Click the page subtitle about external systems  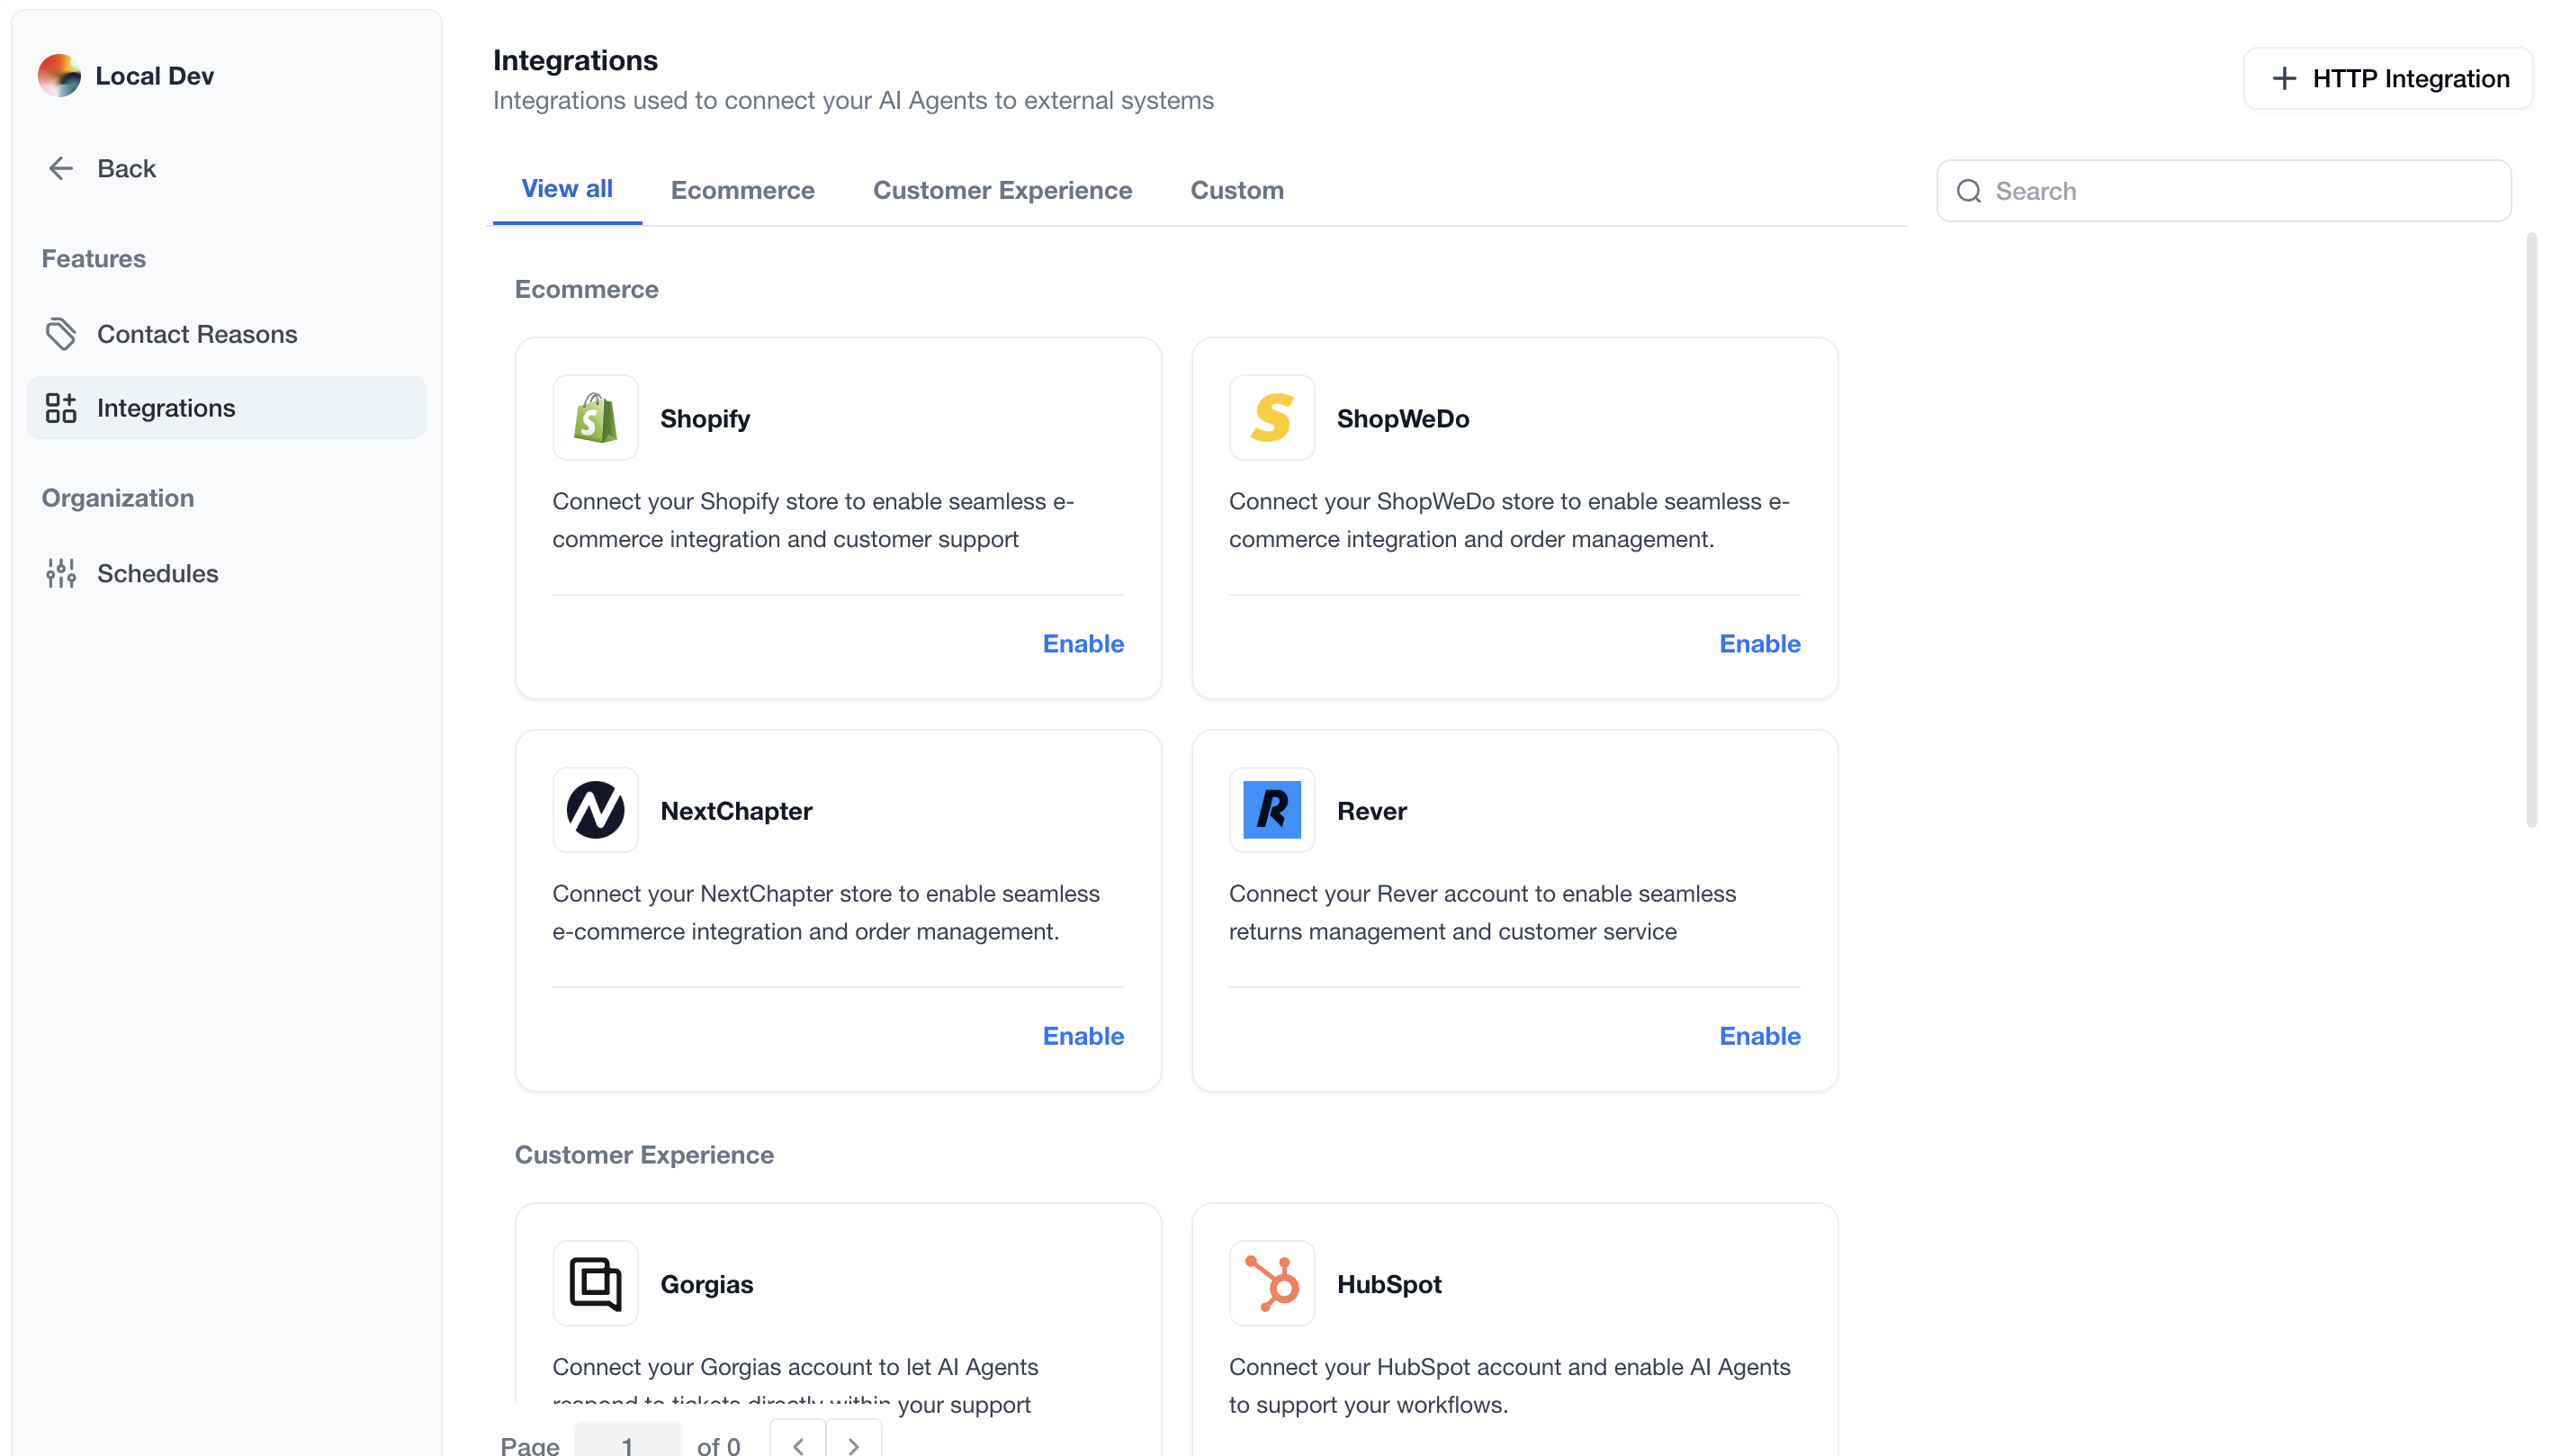[x=852, y=100]
